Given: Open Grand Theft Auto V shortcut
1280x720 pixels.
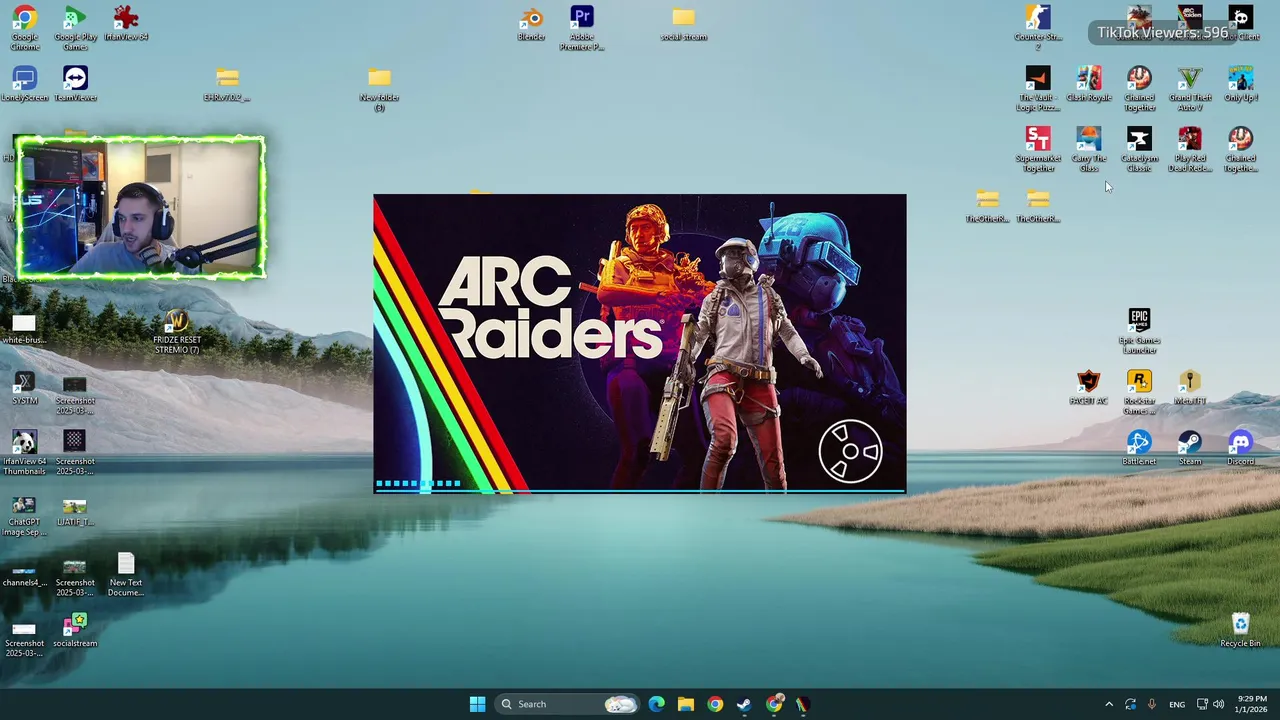Looking at the screenshot, I should [1190, 89].
